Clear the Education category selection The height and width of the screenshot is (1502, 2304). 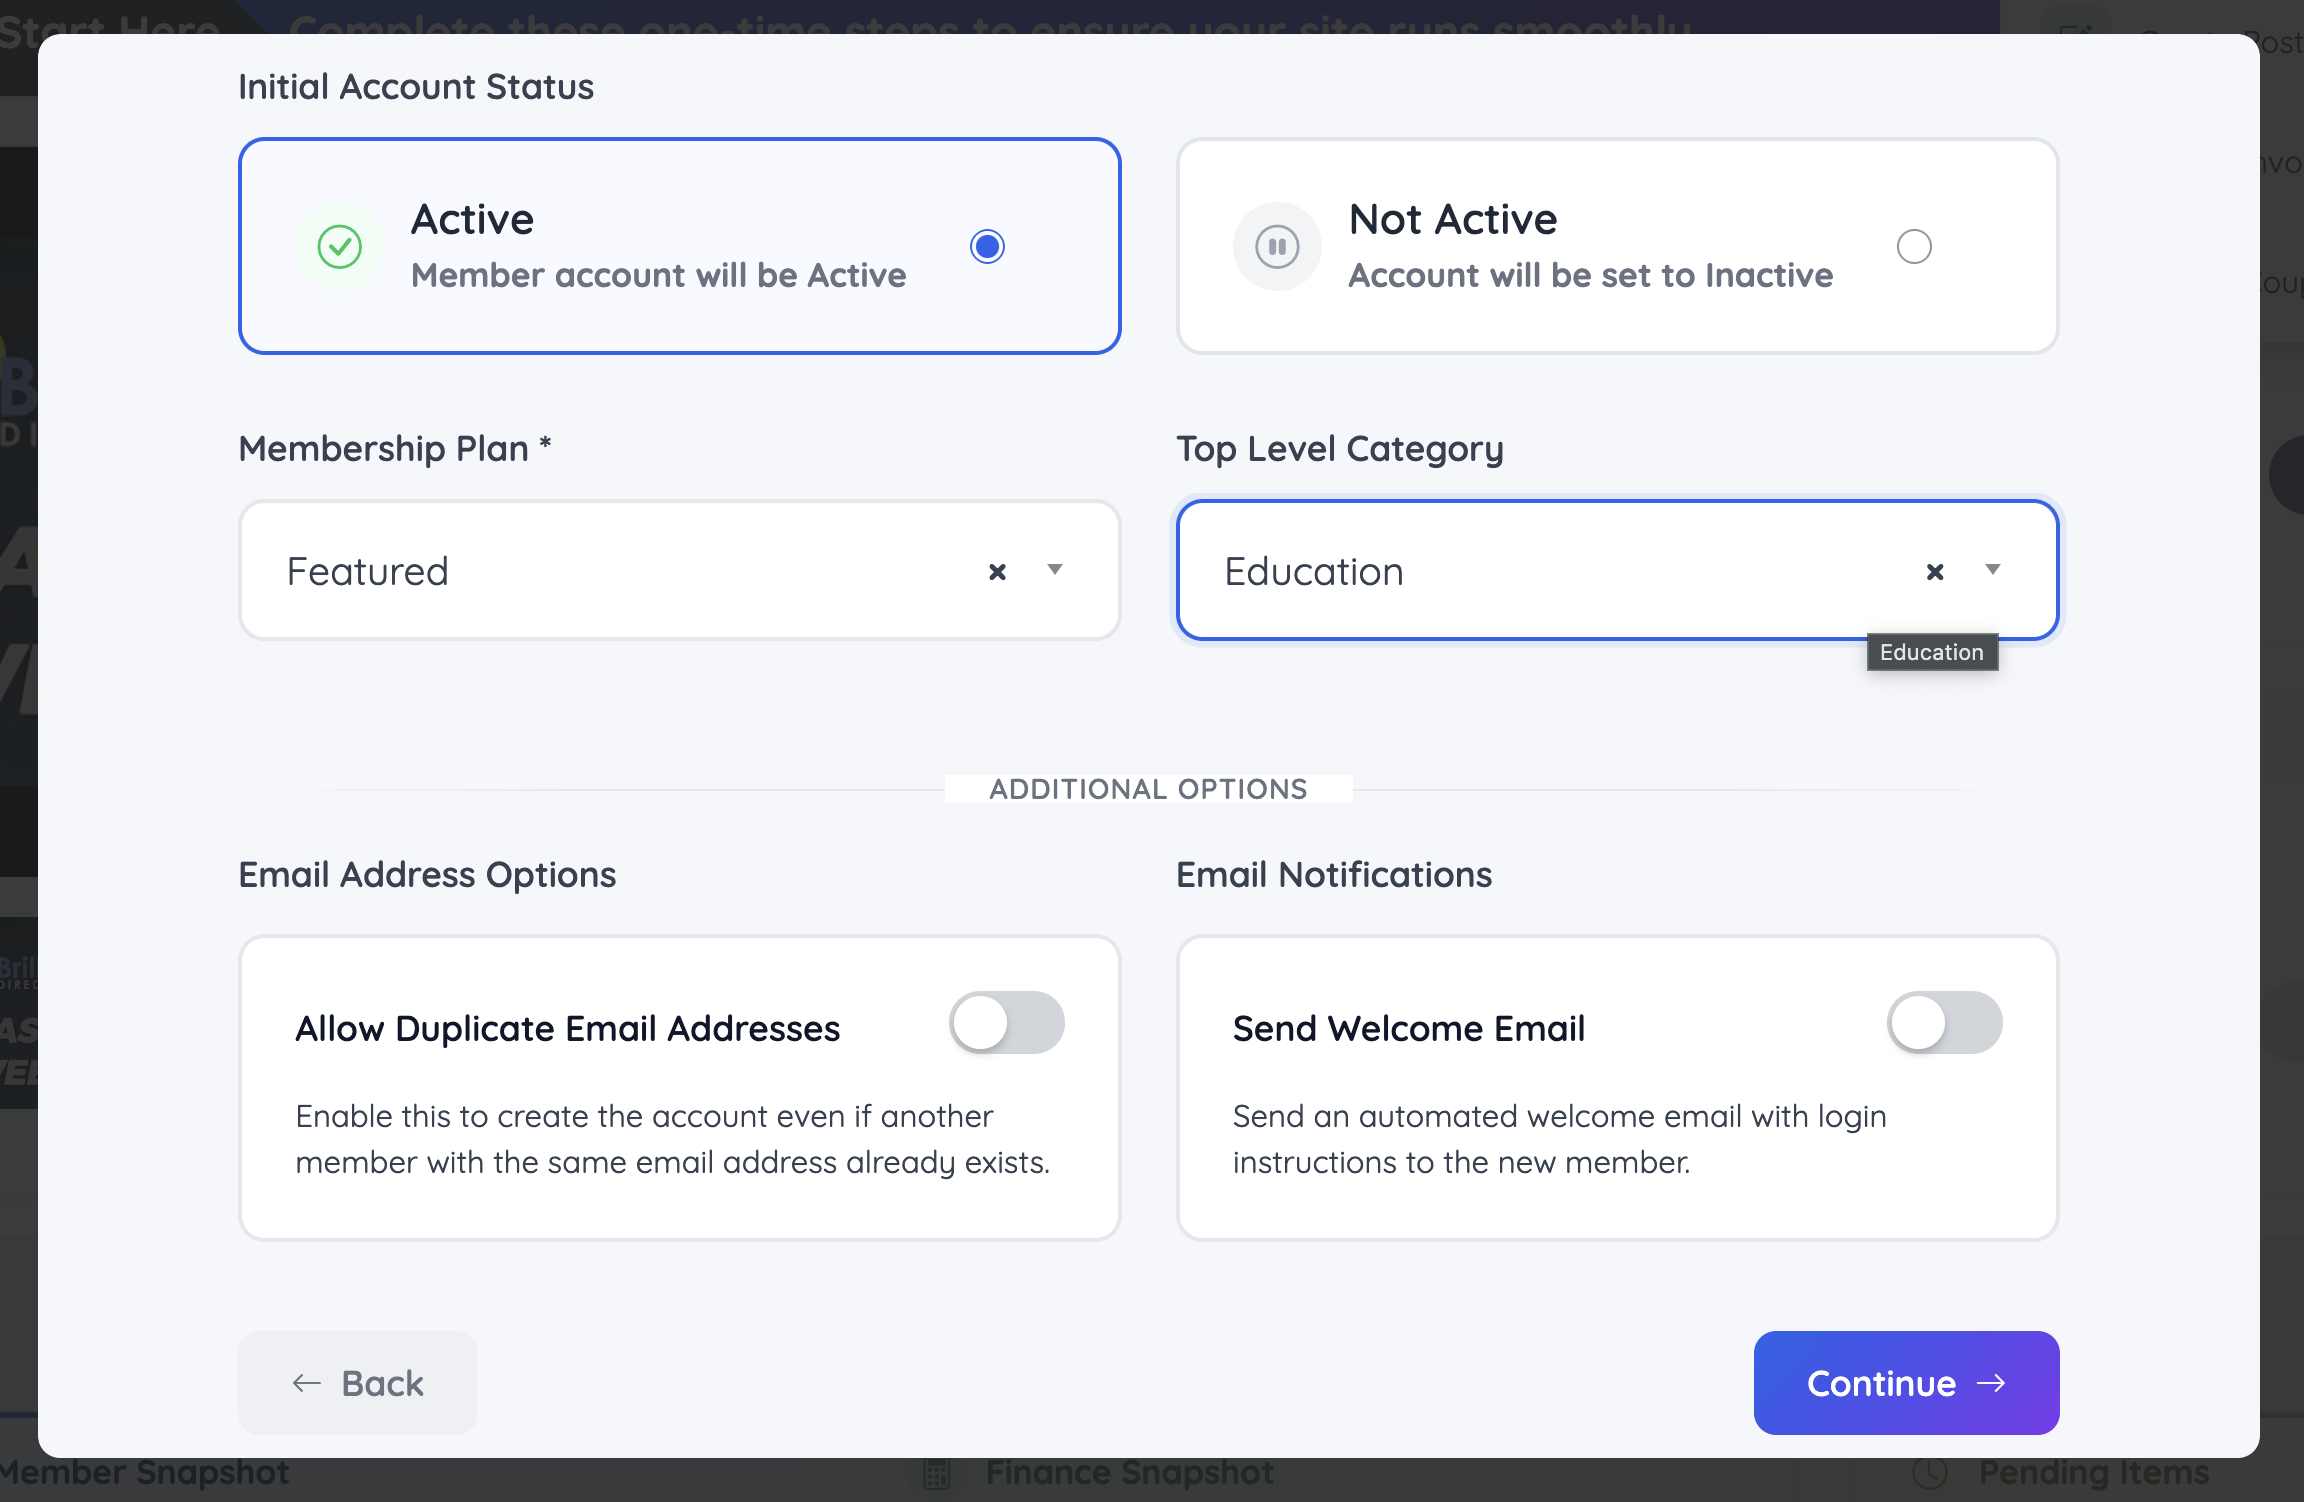click(1935, 572)
